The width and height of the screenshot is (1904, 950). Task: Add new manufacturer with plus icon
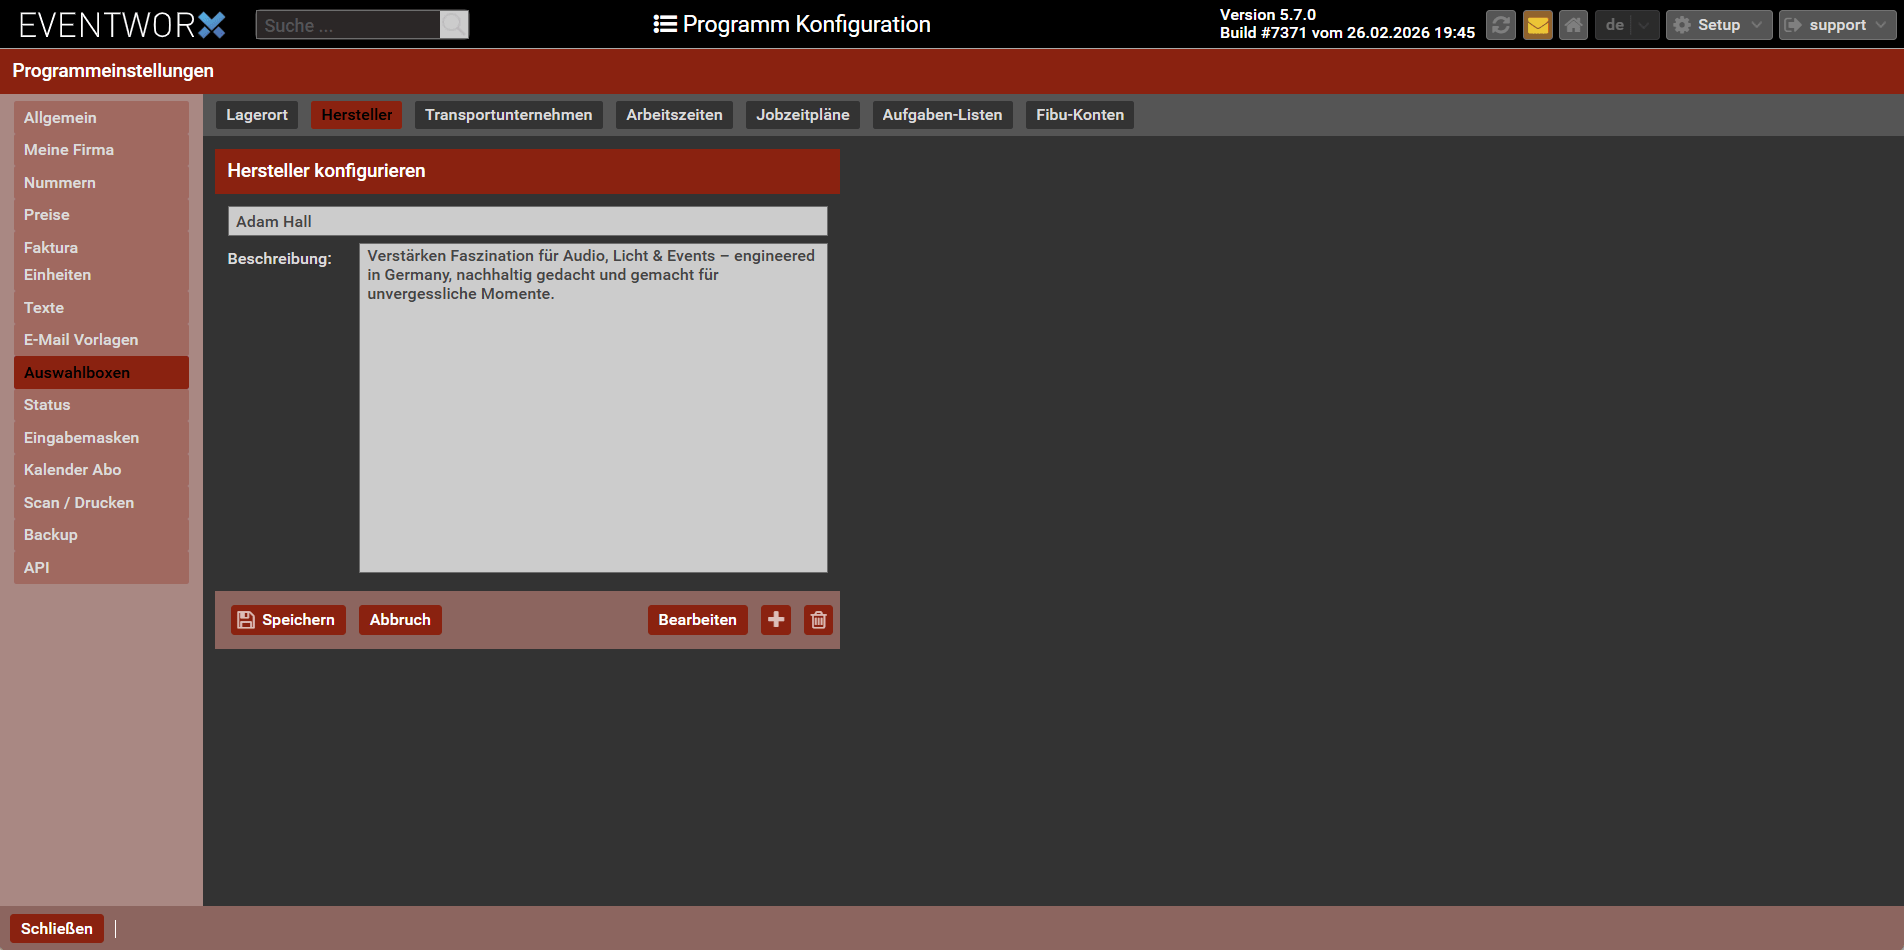pyautogui.click(x=776, y=620)
